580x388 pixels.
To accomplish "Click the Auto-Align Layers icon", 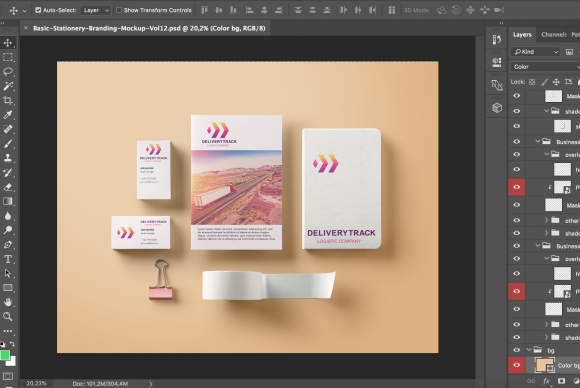I will 391,10.
